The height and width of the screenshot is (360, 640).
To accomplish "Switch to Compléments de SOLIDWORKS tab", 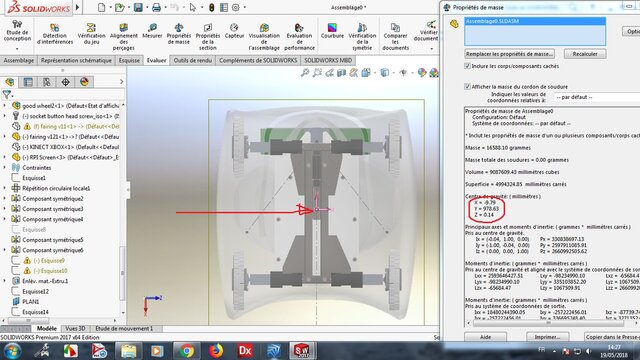I will (x=258, y=60).
